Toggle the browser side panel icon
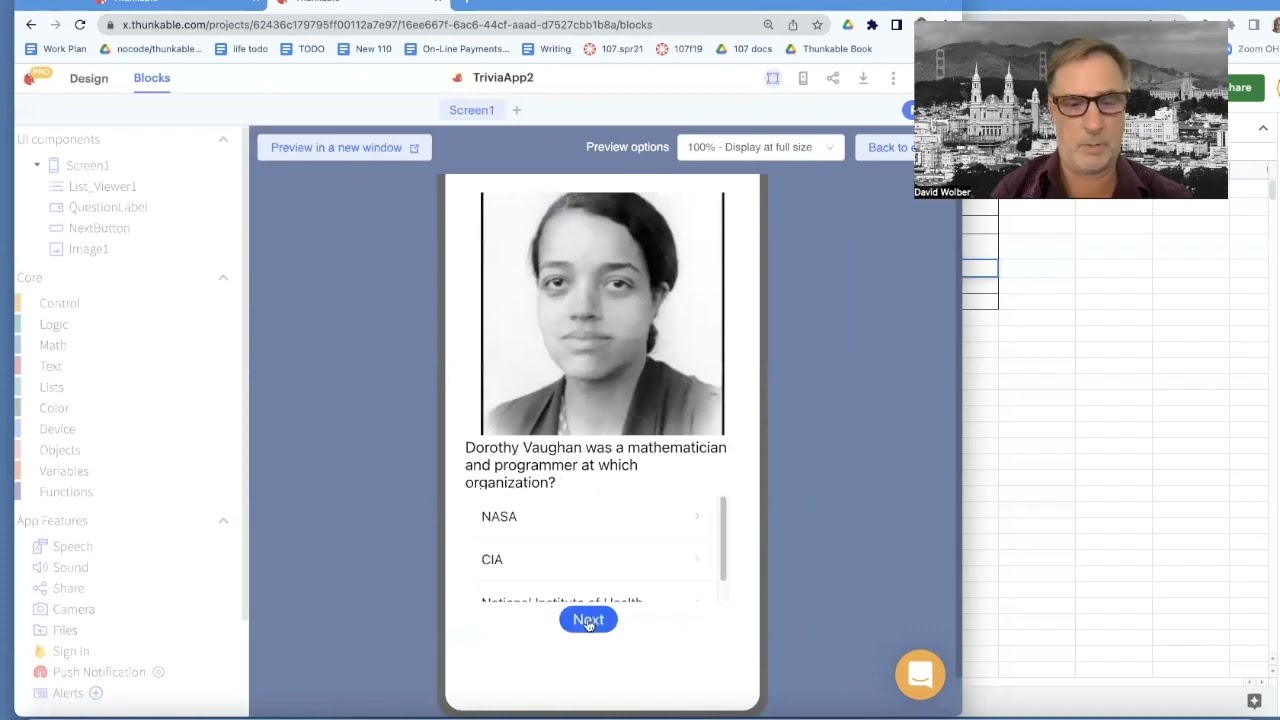This screenshot has height=720, width=1280. (896, 25)
